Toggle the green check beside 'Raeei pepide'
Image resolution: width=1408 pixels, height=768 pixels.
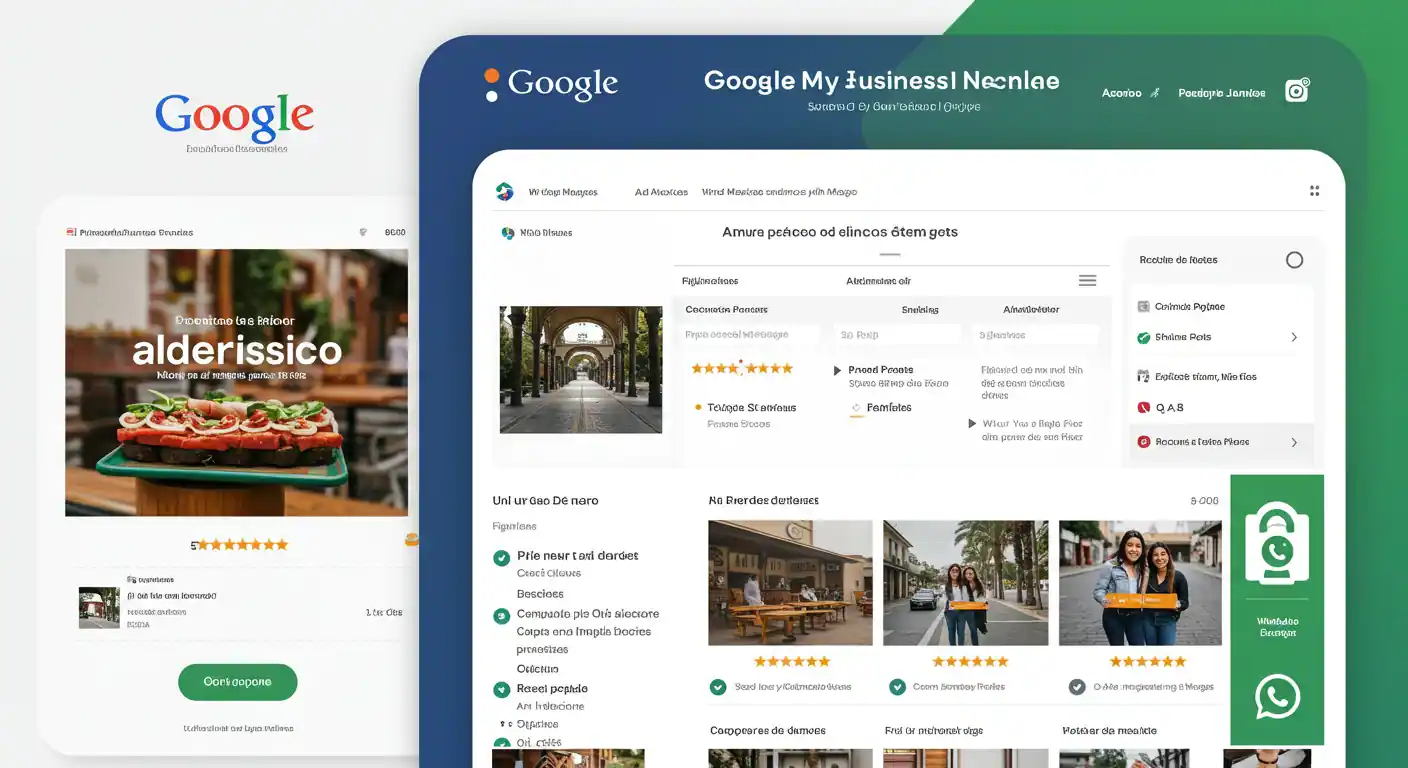502,689
